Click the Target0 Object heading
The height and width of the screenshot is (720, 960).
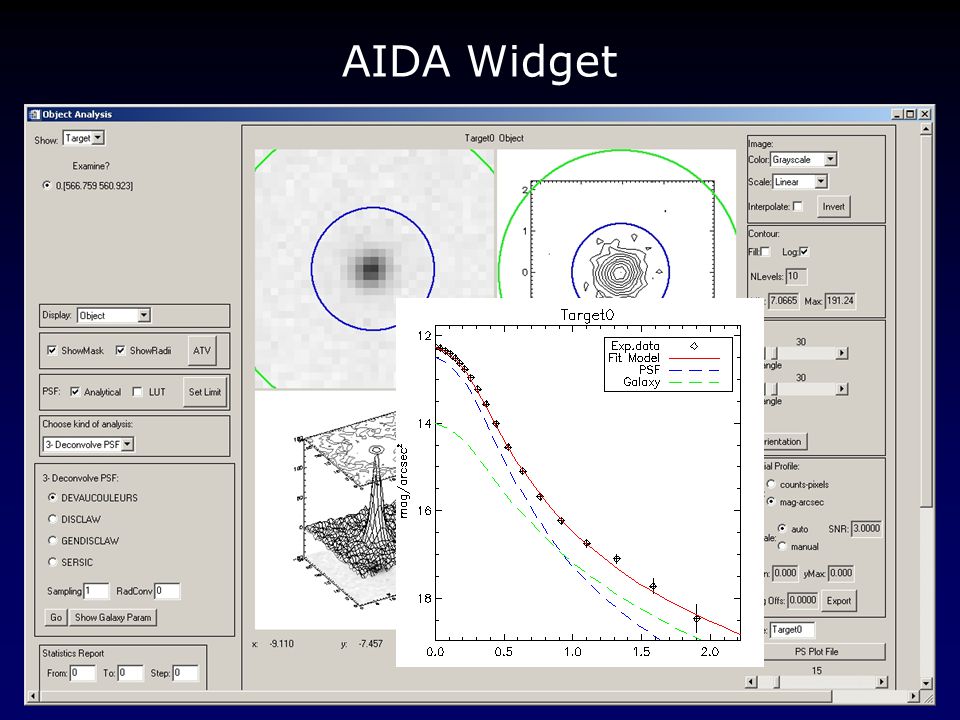click(x=494, y=138)
